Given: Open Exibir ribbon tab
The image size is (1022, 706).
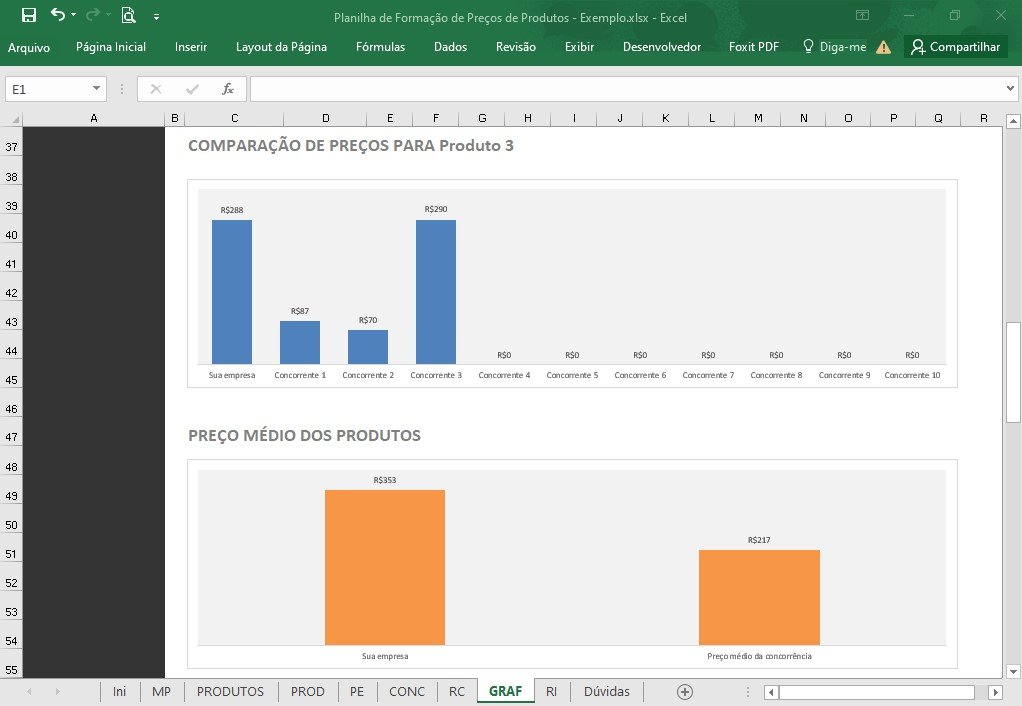Looking at the screenshot, I should pyautogui.click(x=579, y=47).
